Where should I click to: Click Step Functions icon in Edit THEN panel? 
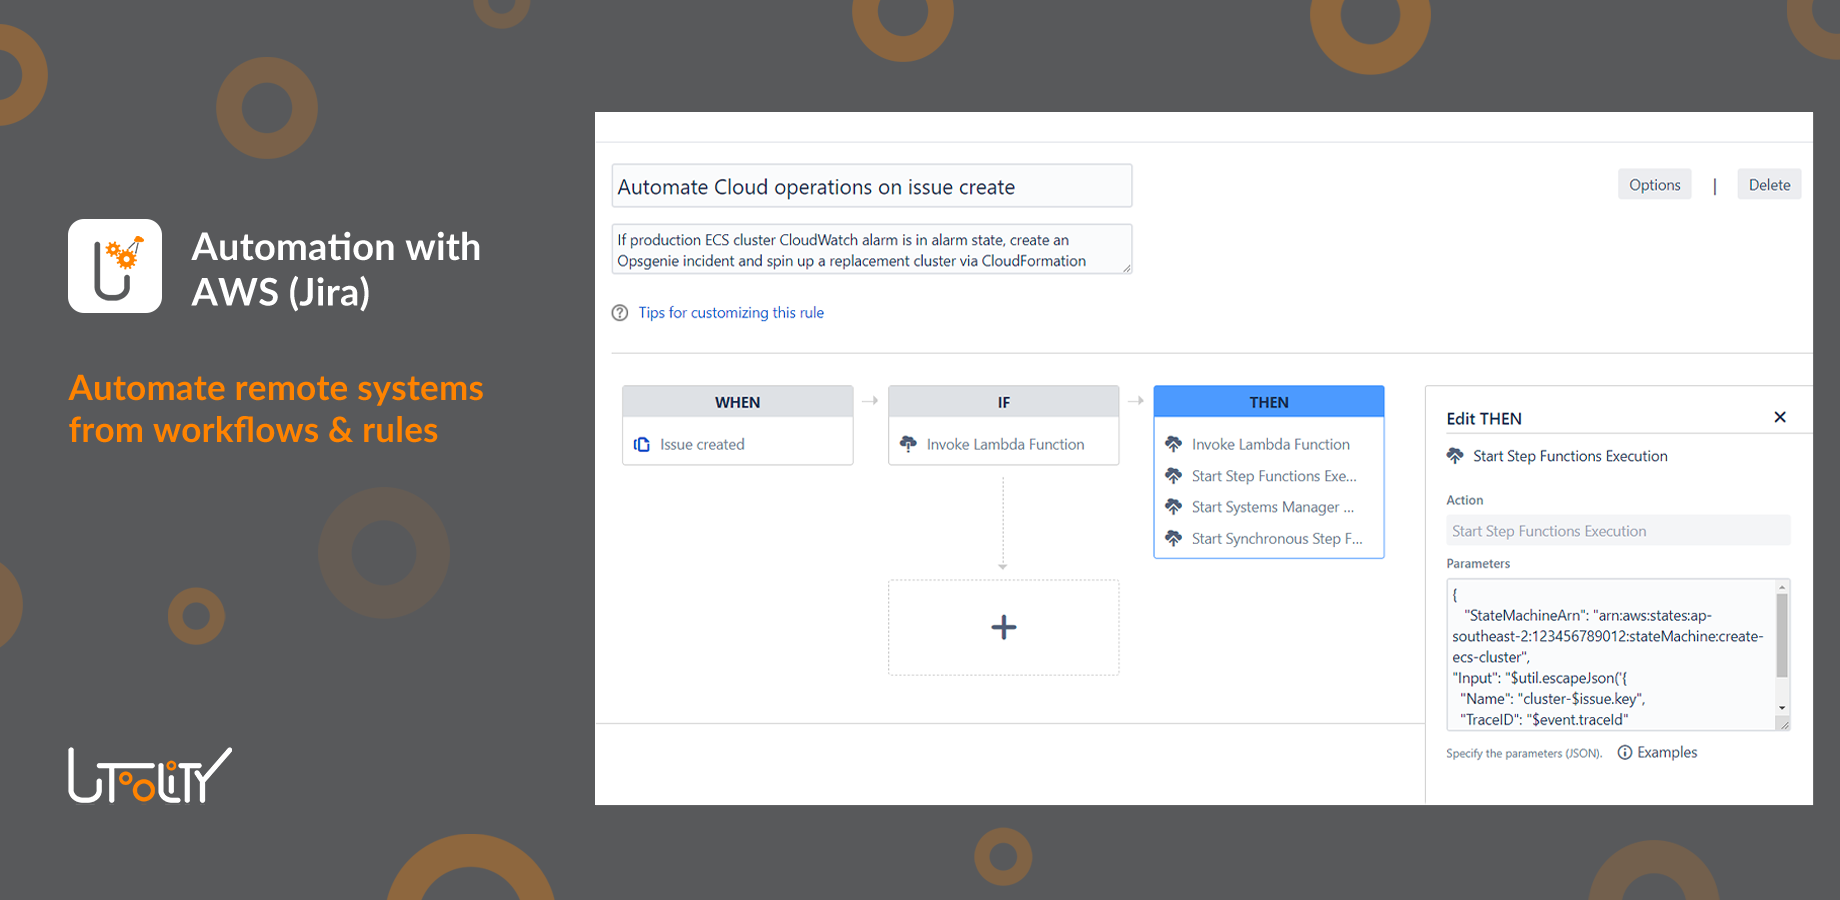point(1456,456)
